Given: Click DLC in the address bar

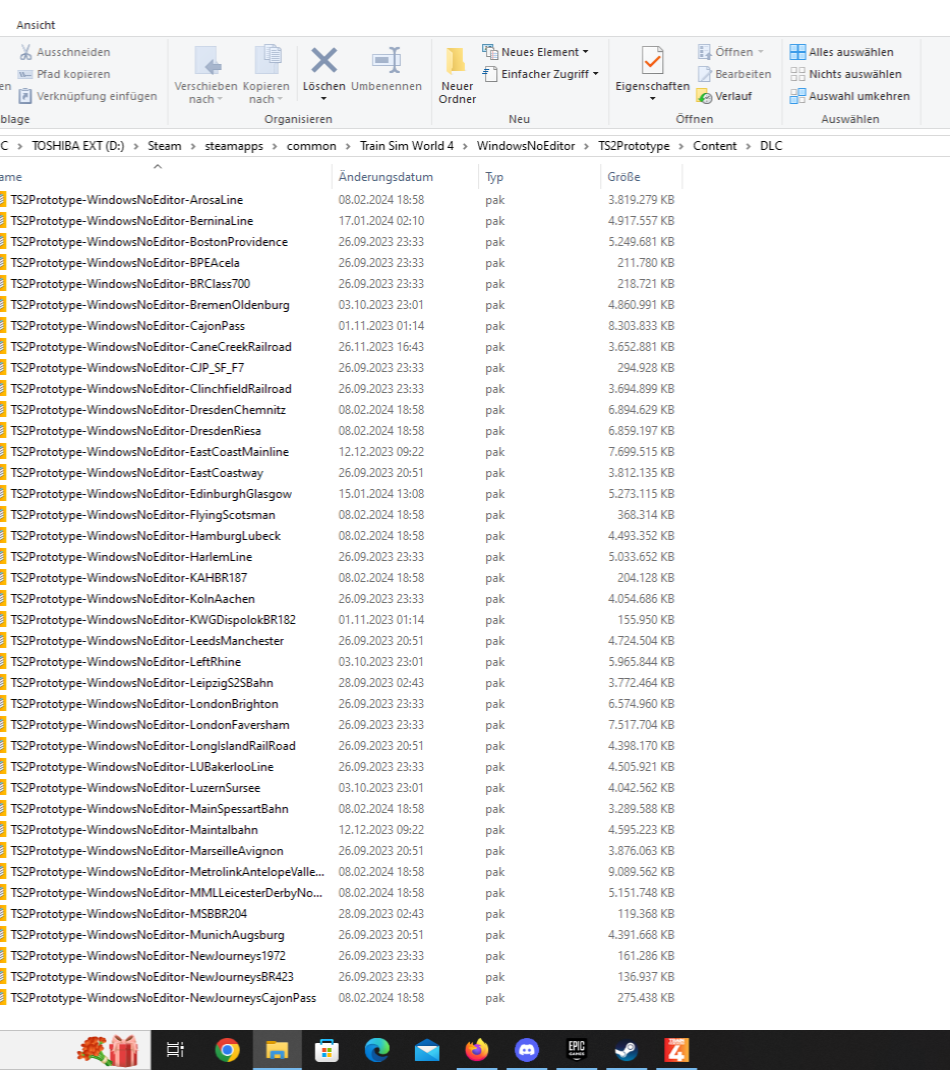Looking at the screenshot, I should point(771,146).
